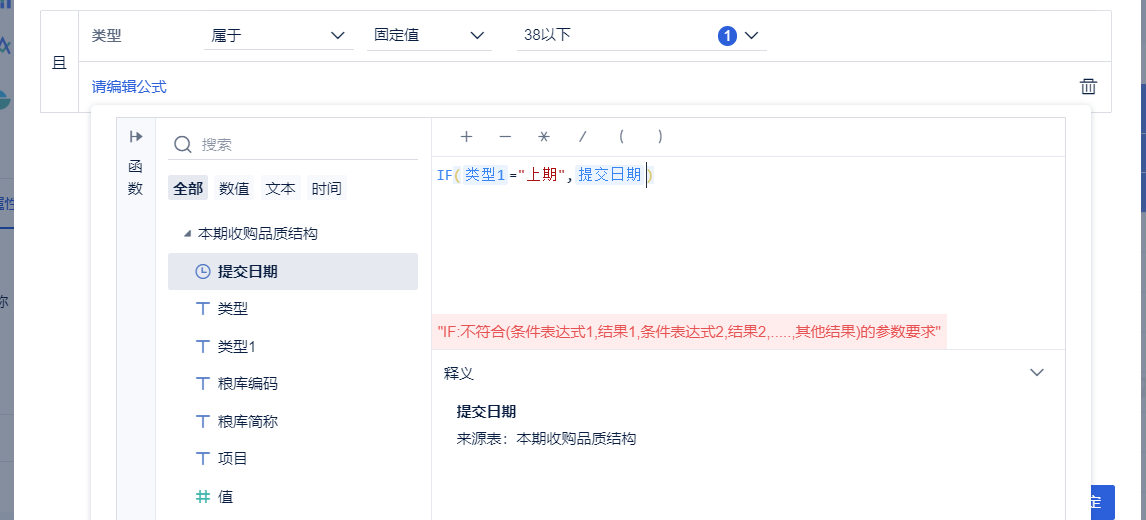Screen dimensions: 1146x520
Task: Select the 类型1 field in list
Action: (293, 347)
